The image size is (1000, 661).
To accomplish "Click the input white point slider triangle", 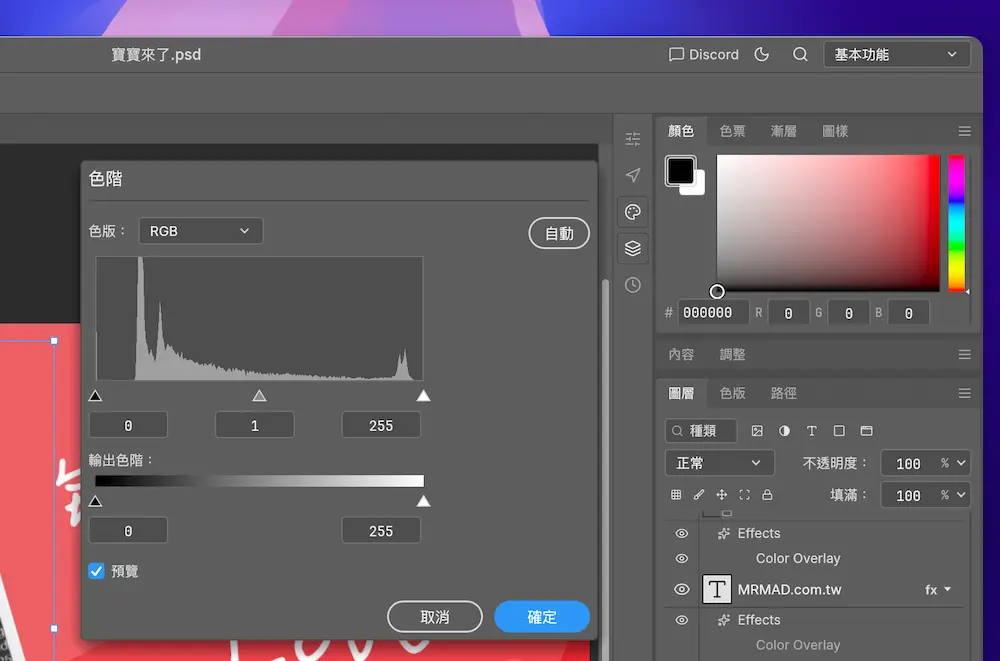I will (x=423, y=396).
